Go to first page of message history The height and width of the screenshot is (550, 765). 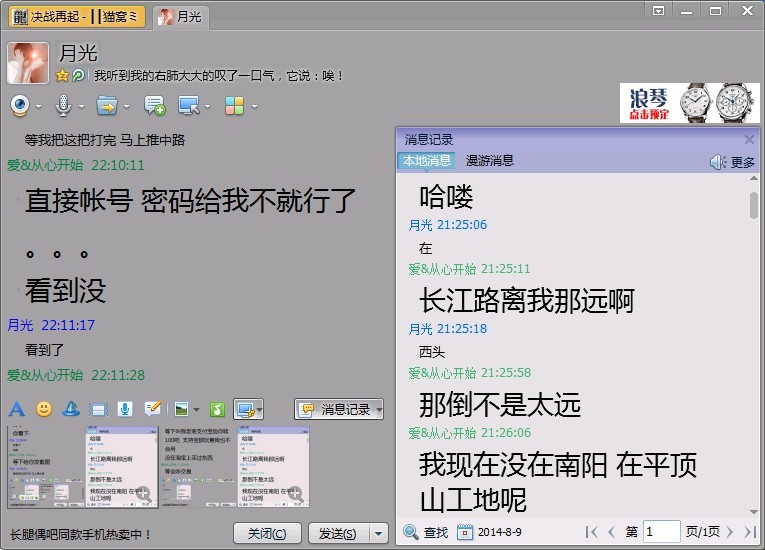point(592,532)
